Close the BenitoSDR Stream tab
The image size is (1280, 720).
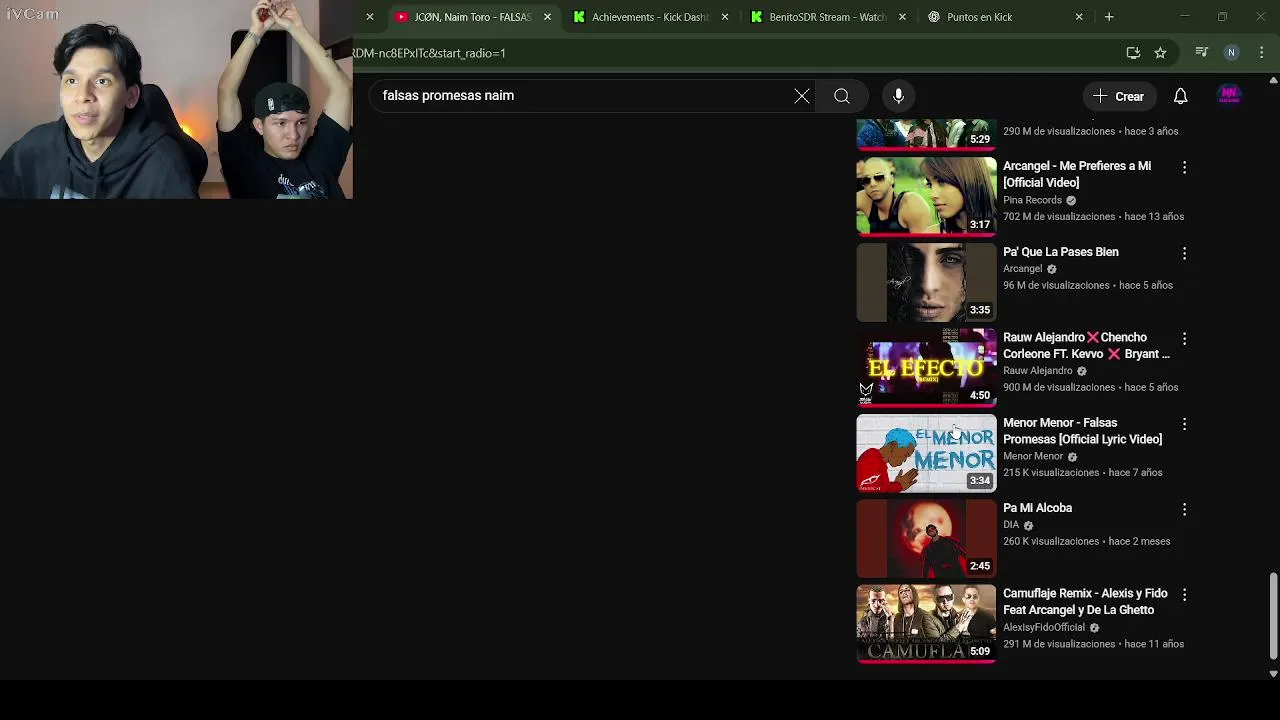[903, 17]
